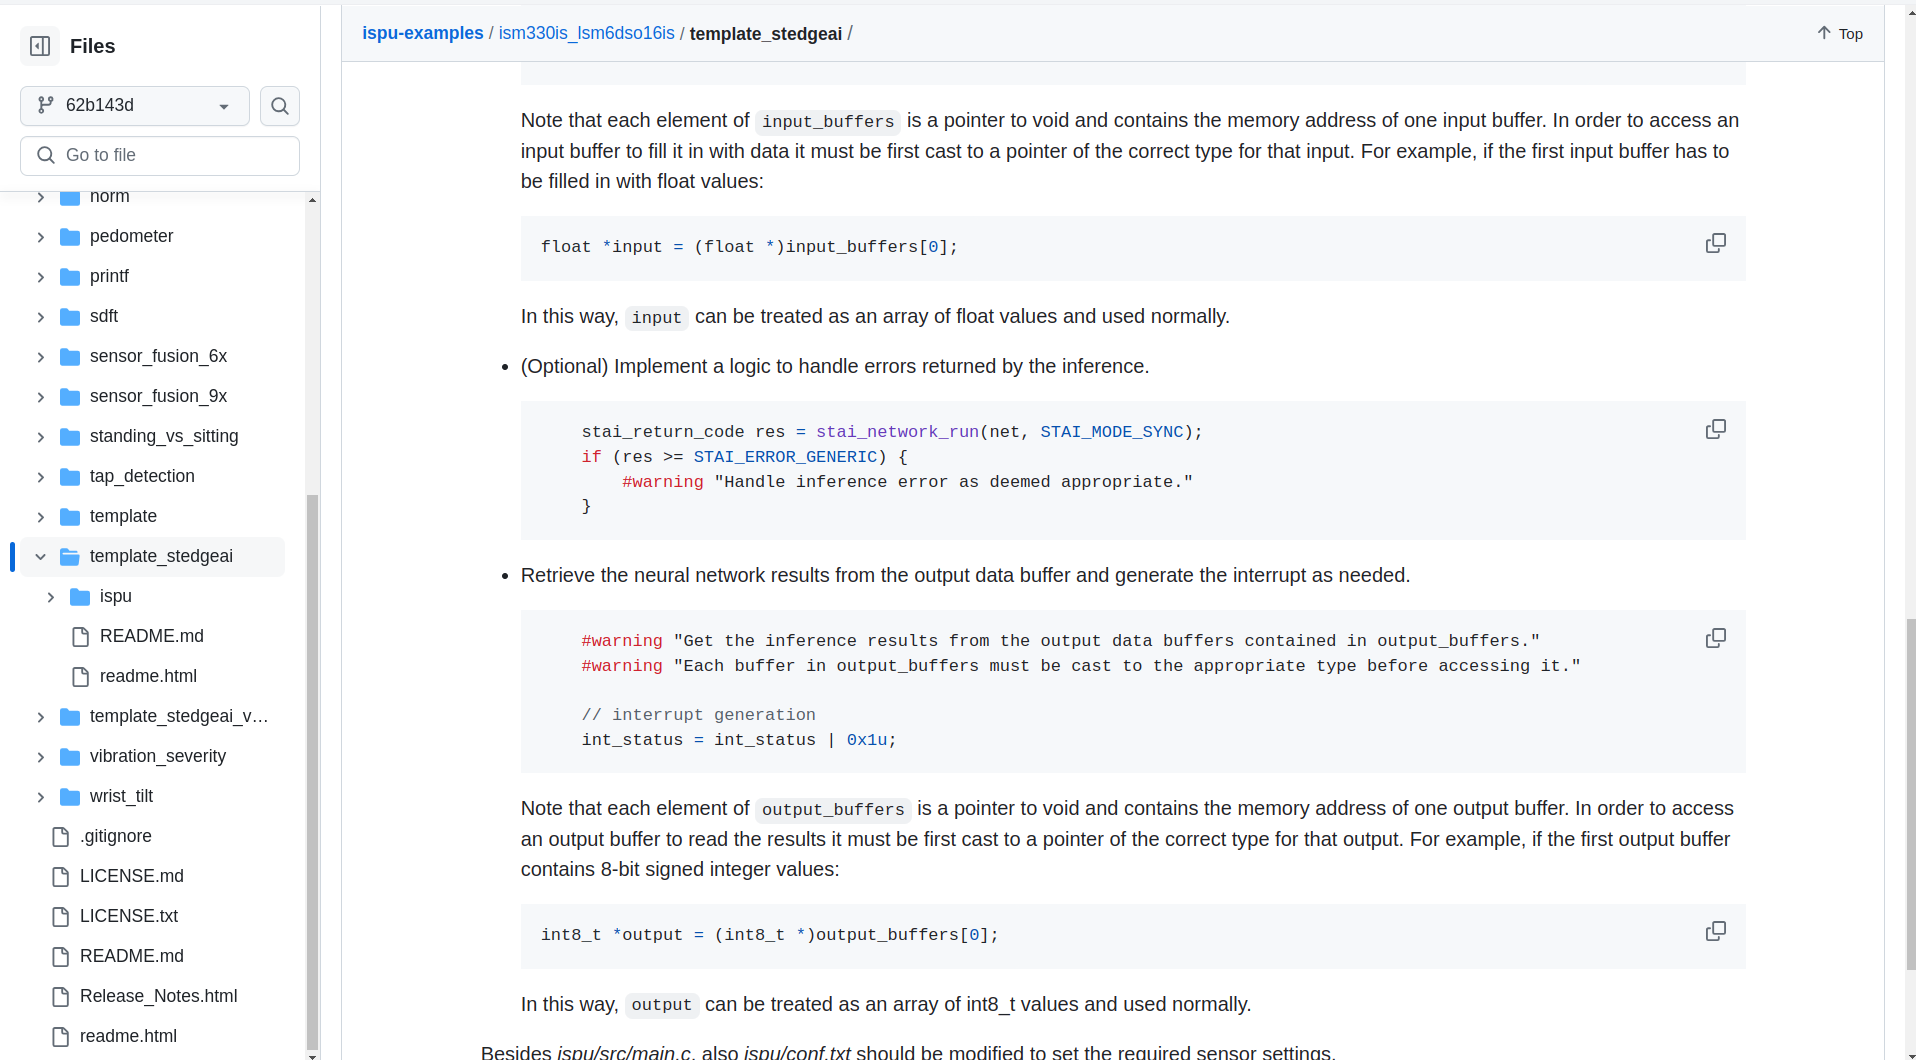Expand the ispu subfolder
The image size is (1916, 1060).
[x=50, y=596]
